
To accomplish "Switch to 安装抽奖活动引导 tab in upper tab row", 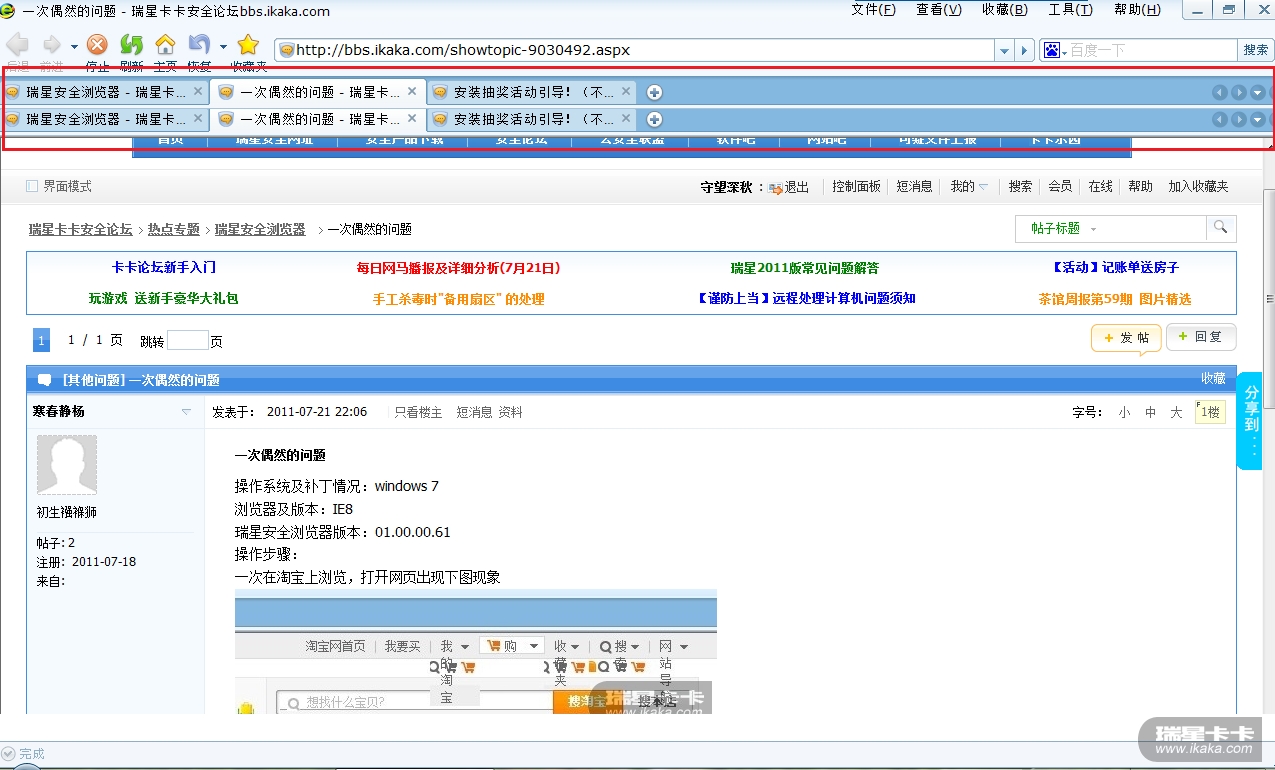I will coord(534,92).
